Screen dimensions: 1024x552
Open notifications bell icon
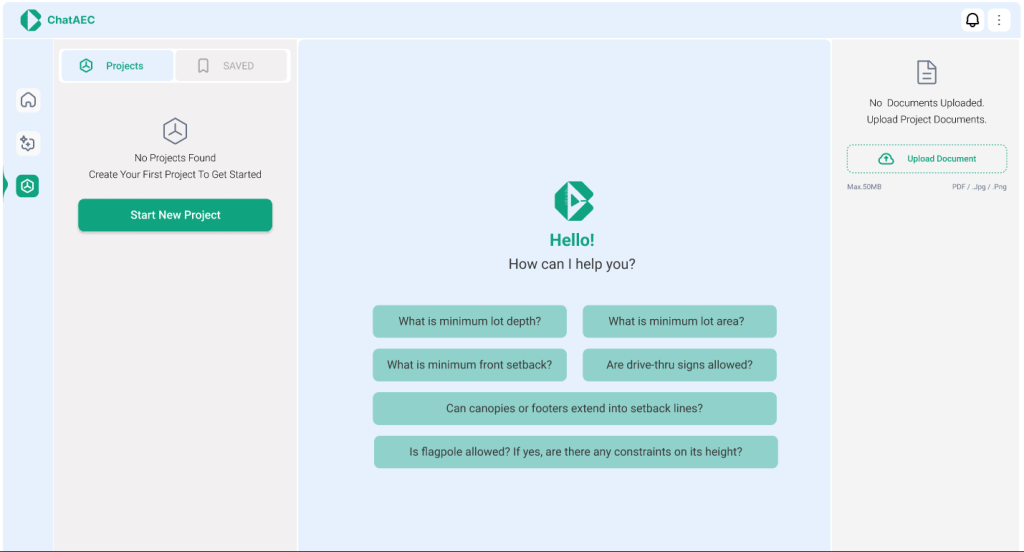coord(972,20)
